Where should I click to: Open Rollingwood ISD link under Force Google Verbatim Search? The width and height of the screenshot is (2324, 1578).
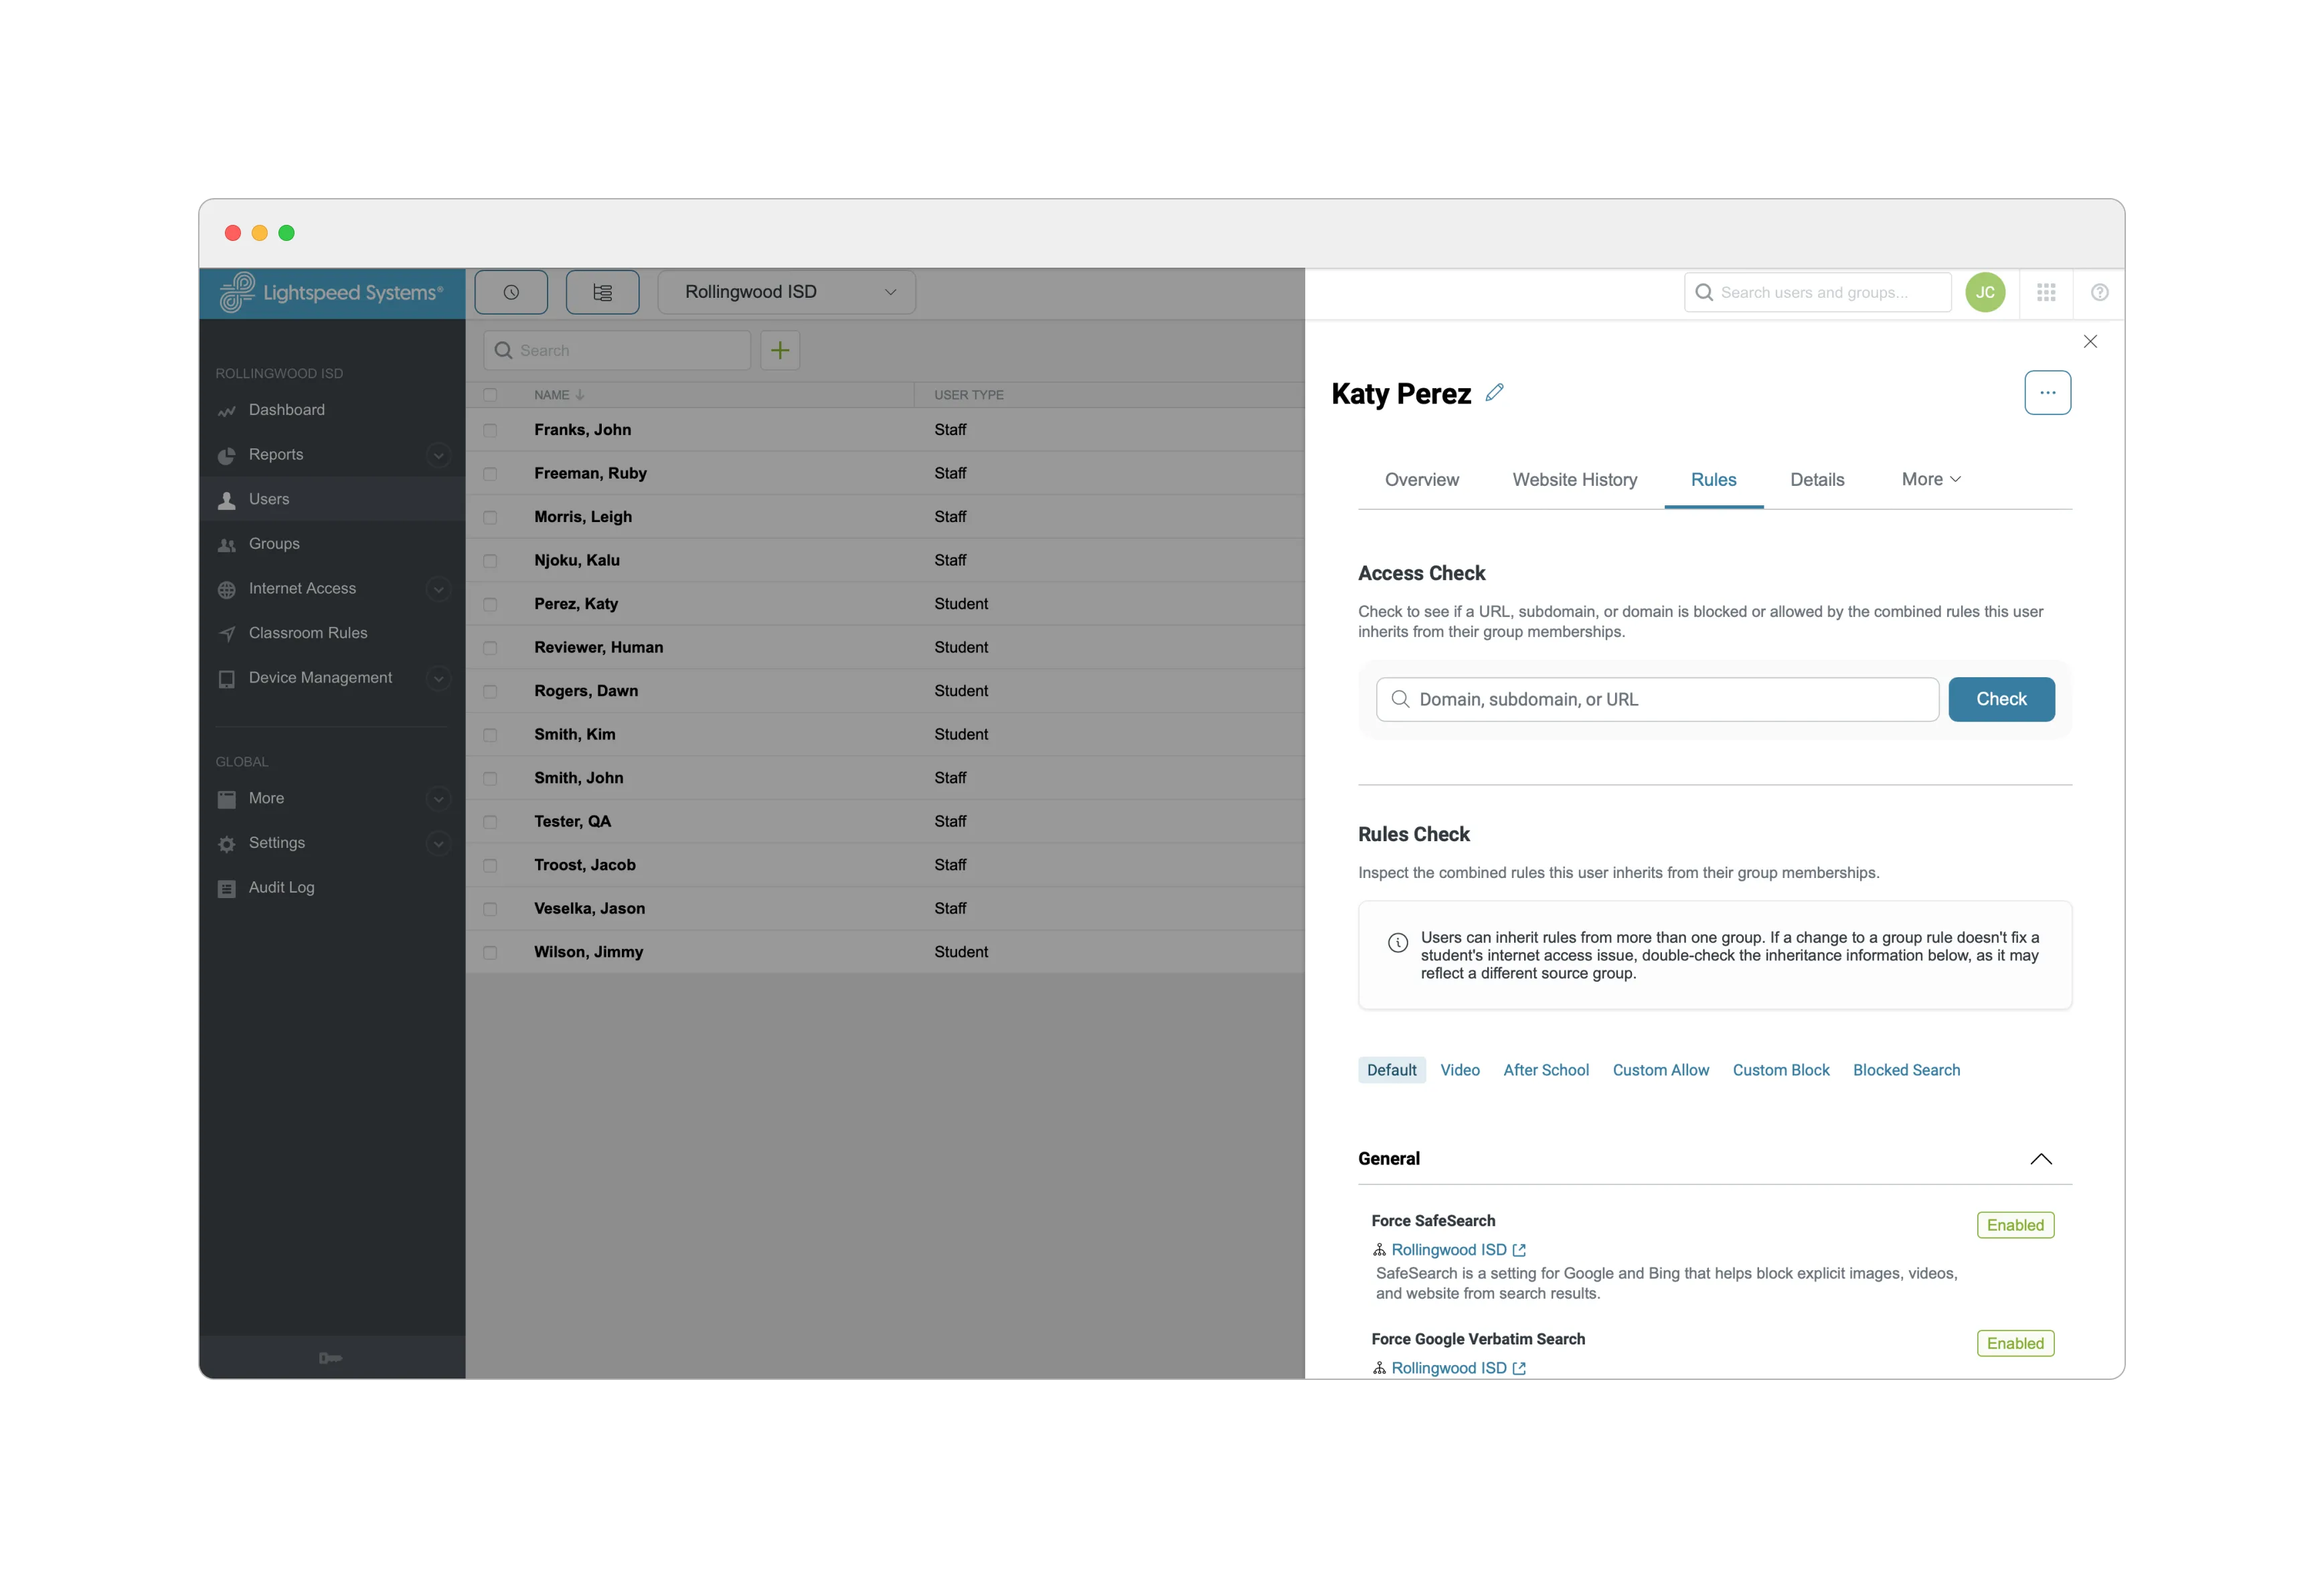point(1448,1368)
